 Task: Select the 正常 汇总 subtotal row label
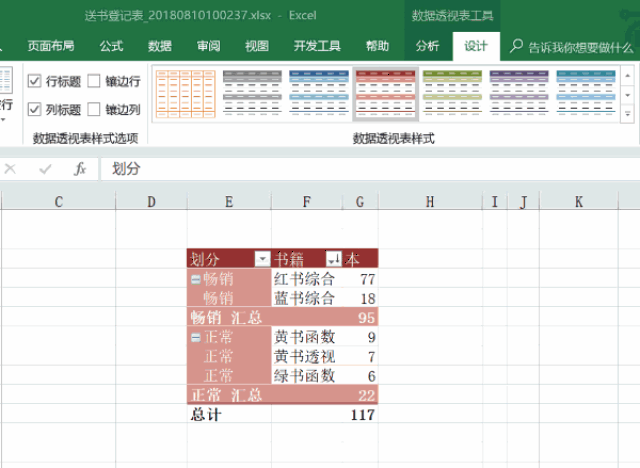226,395
